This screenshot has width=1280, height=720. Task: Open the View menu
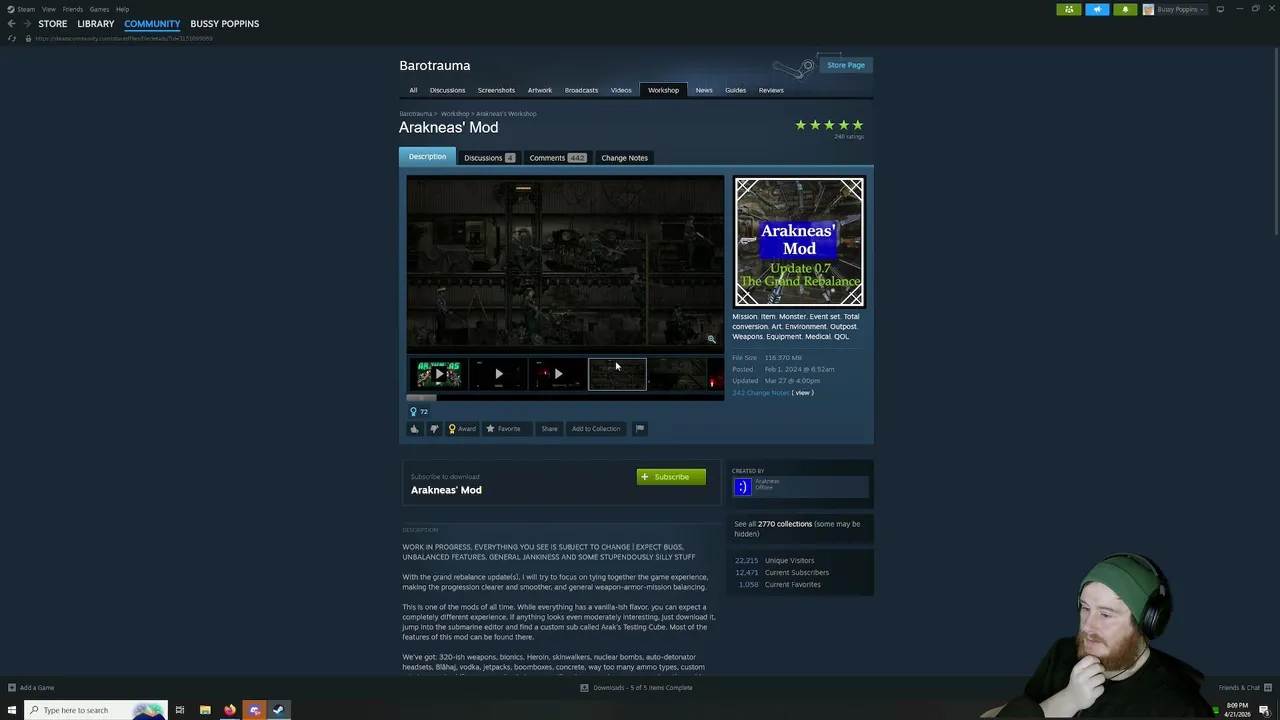point(48,9)
